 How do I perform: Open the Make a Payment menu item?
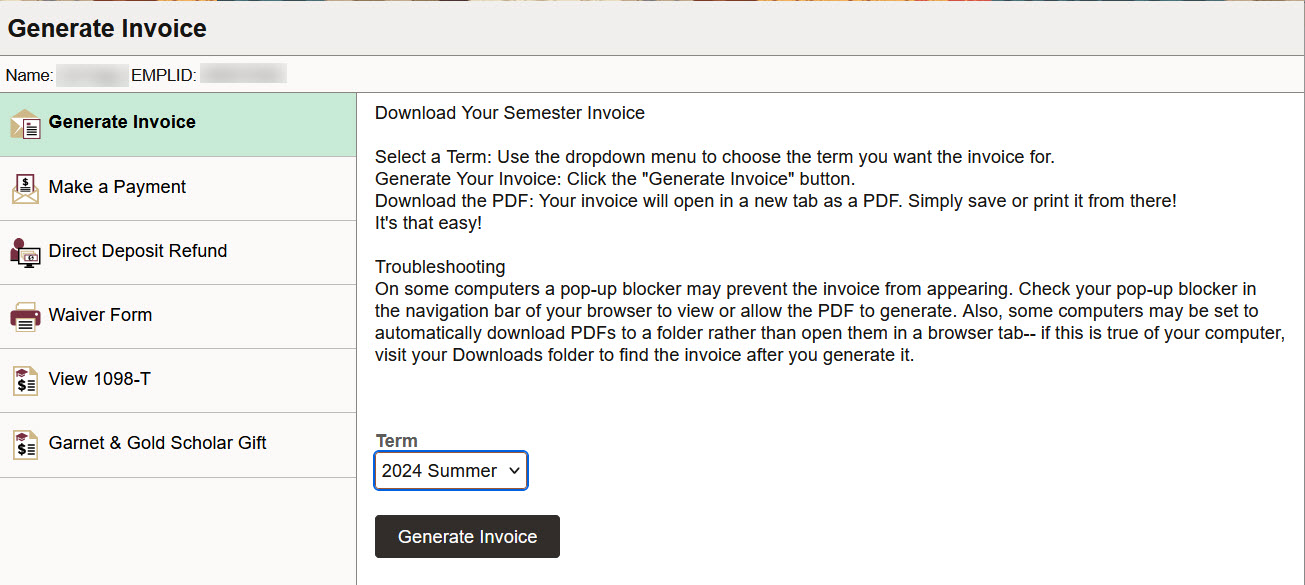[x=117, y=187]
